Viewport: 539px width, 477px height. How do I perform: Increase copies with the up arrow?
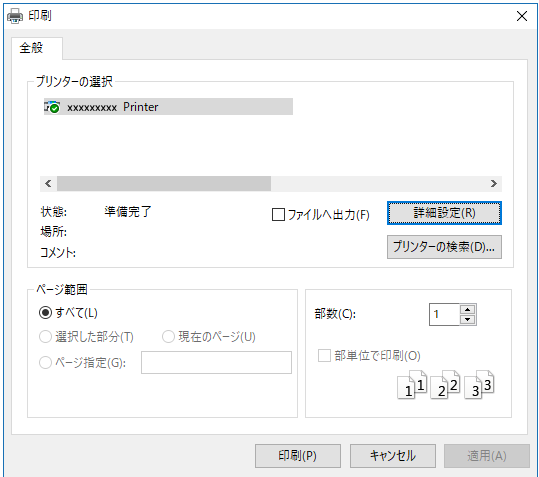point(467,309)
